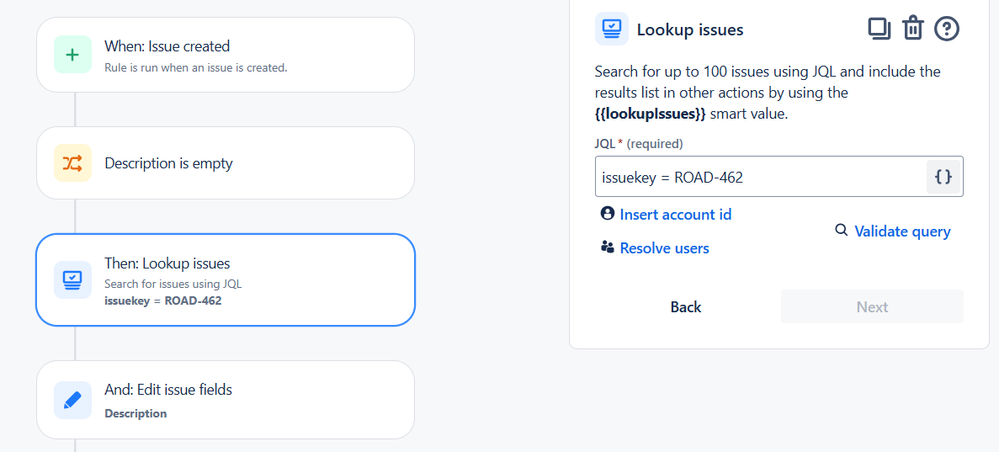Screen dimensions: 999x452
Task: Delete the component with trash icon
Action: 912,28
